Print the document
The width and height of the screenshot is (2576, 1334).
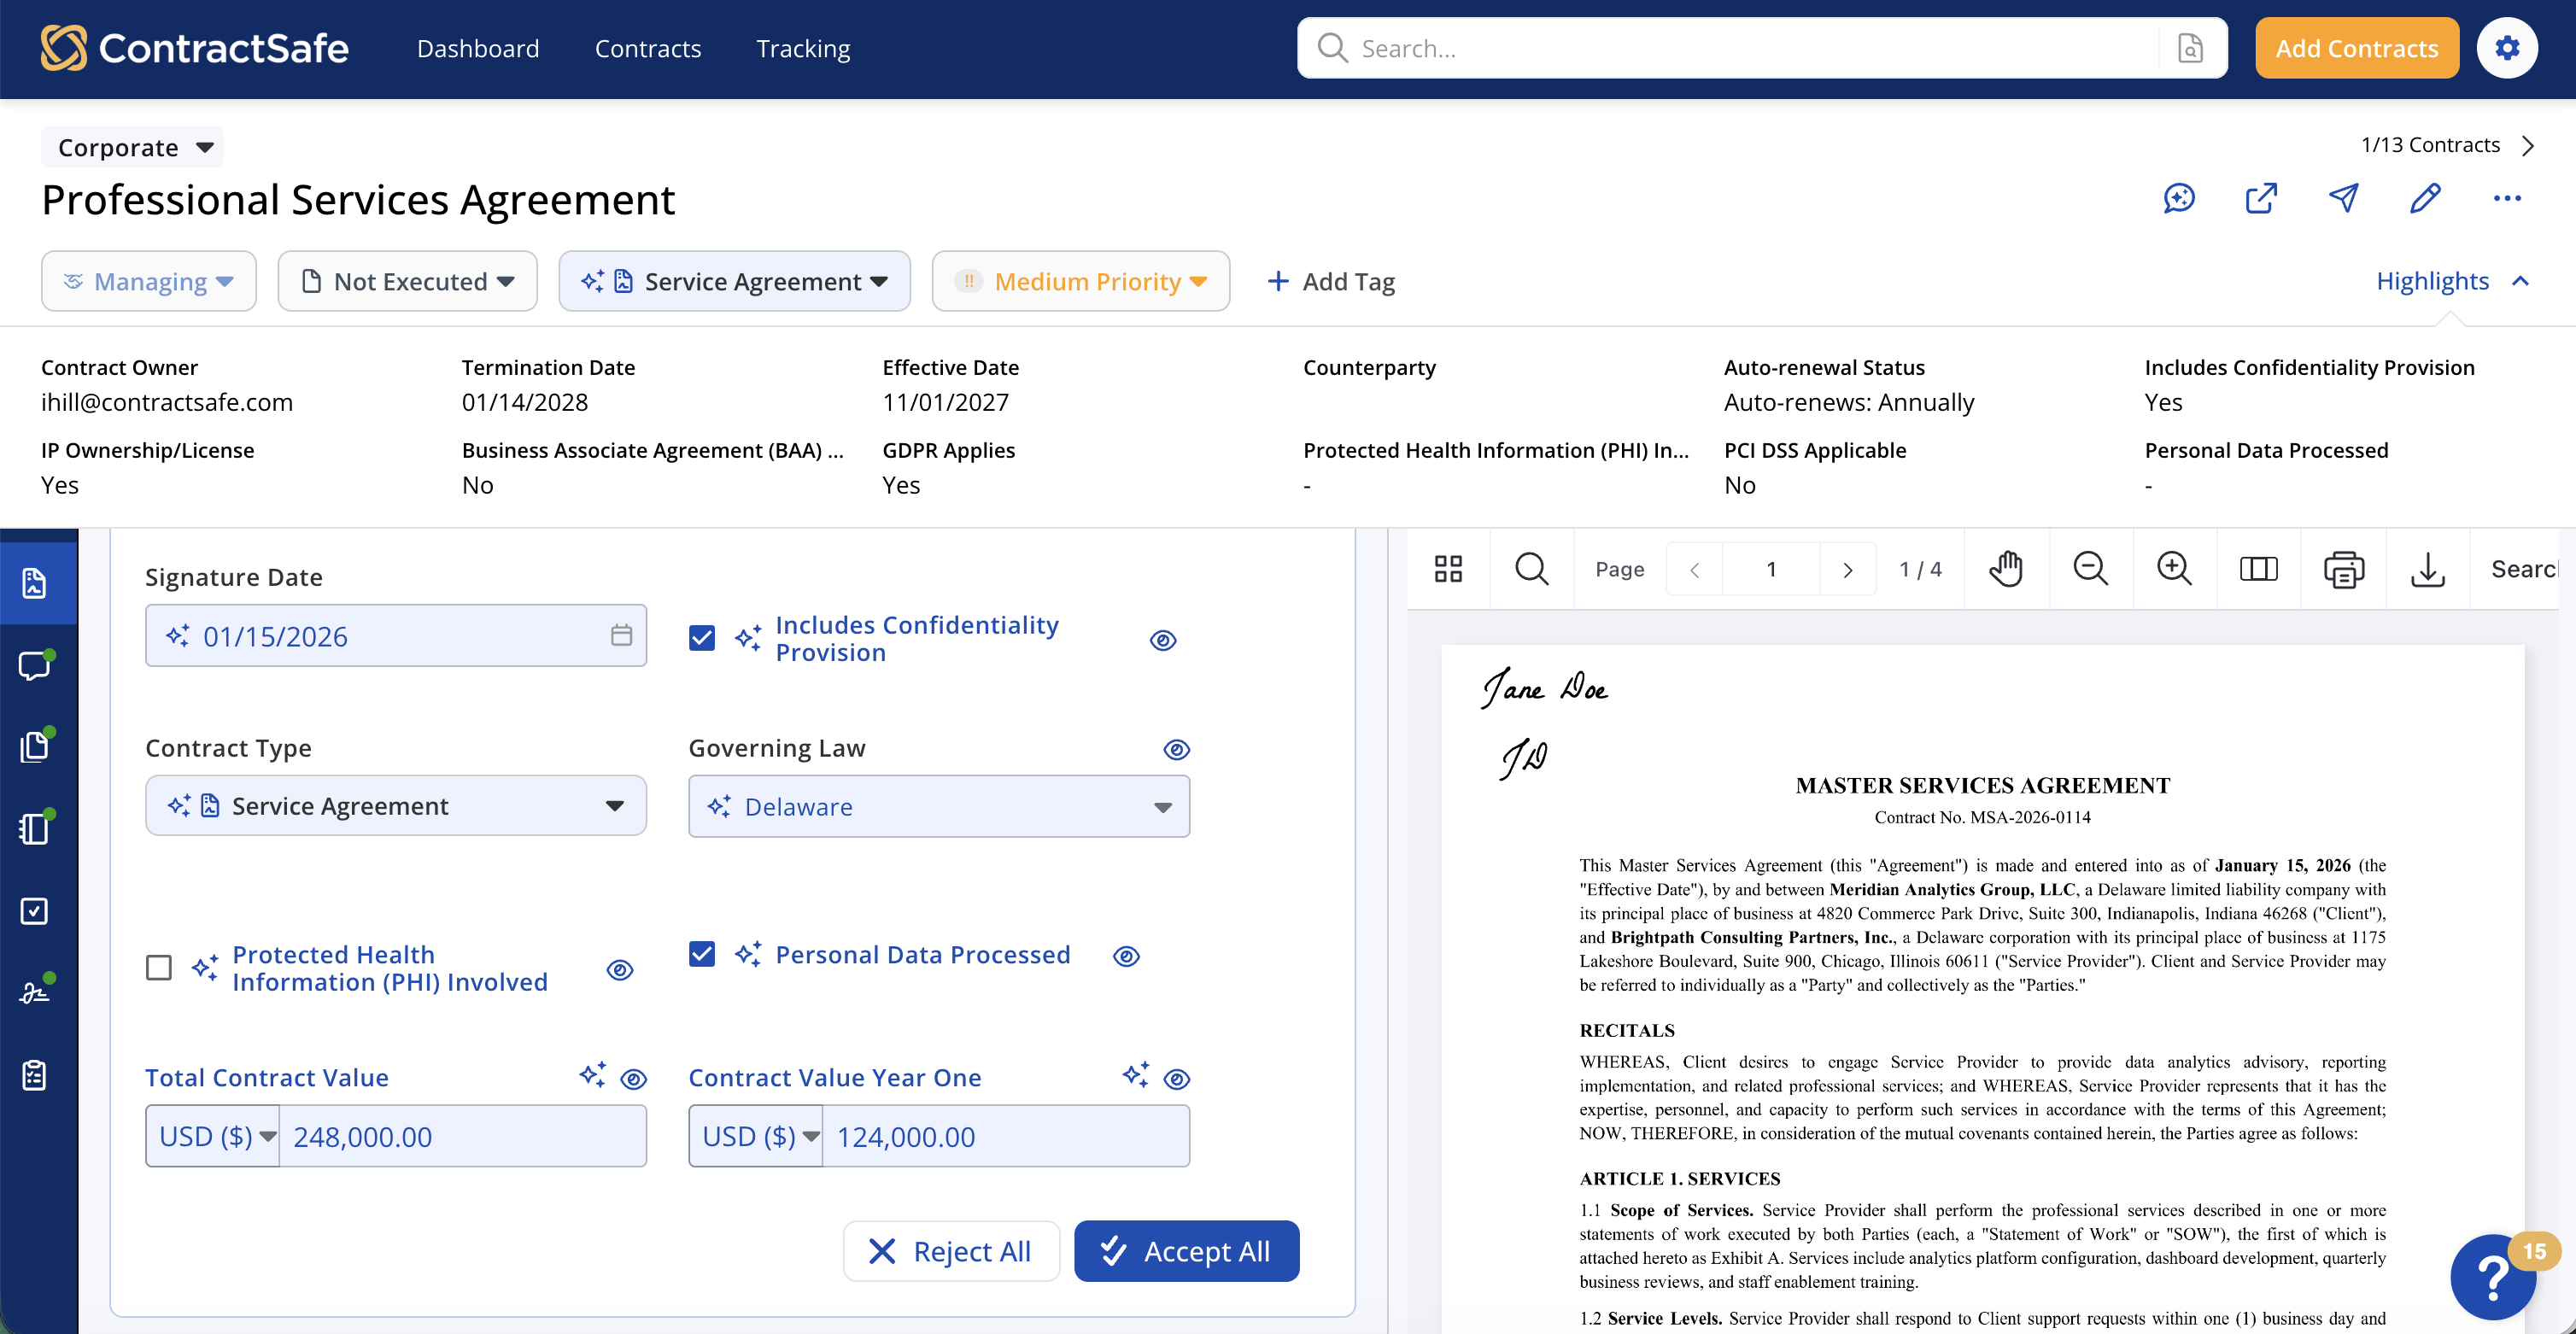click(2343, 569)
